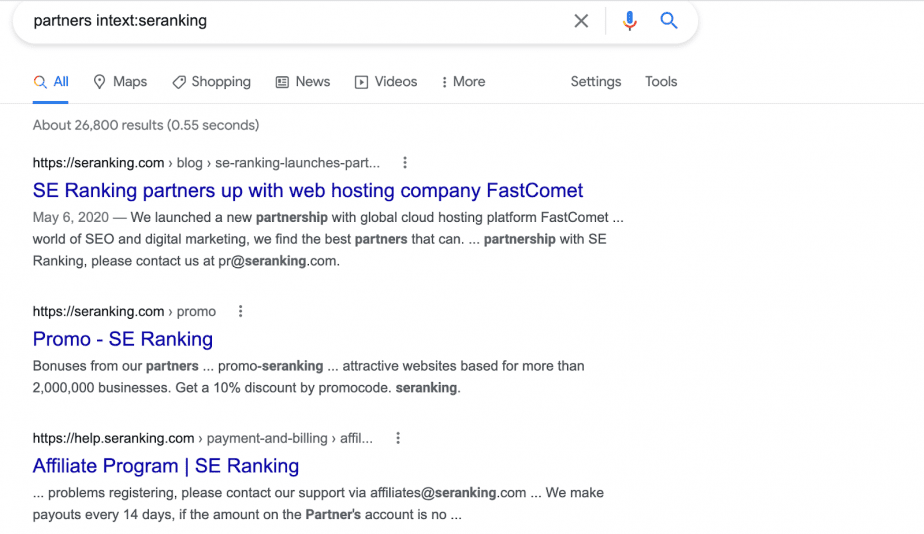
Task: Click the seranking.com blog breadcrumb URL
Action: click(206, 163)
